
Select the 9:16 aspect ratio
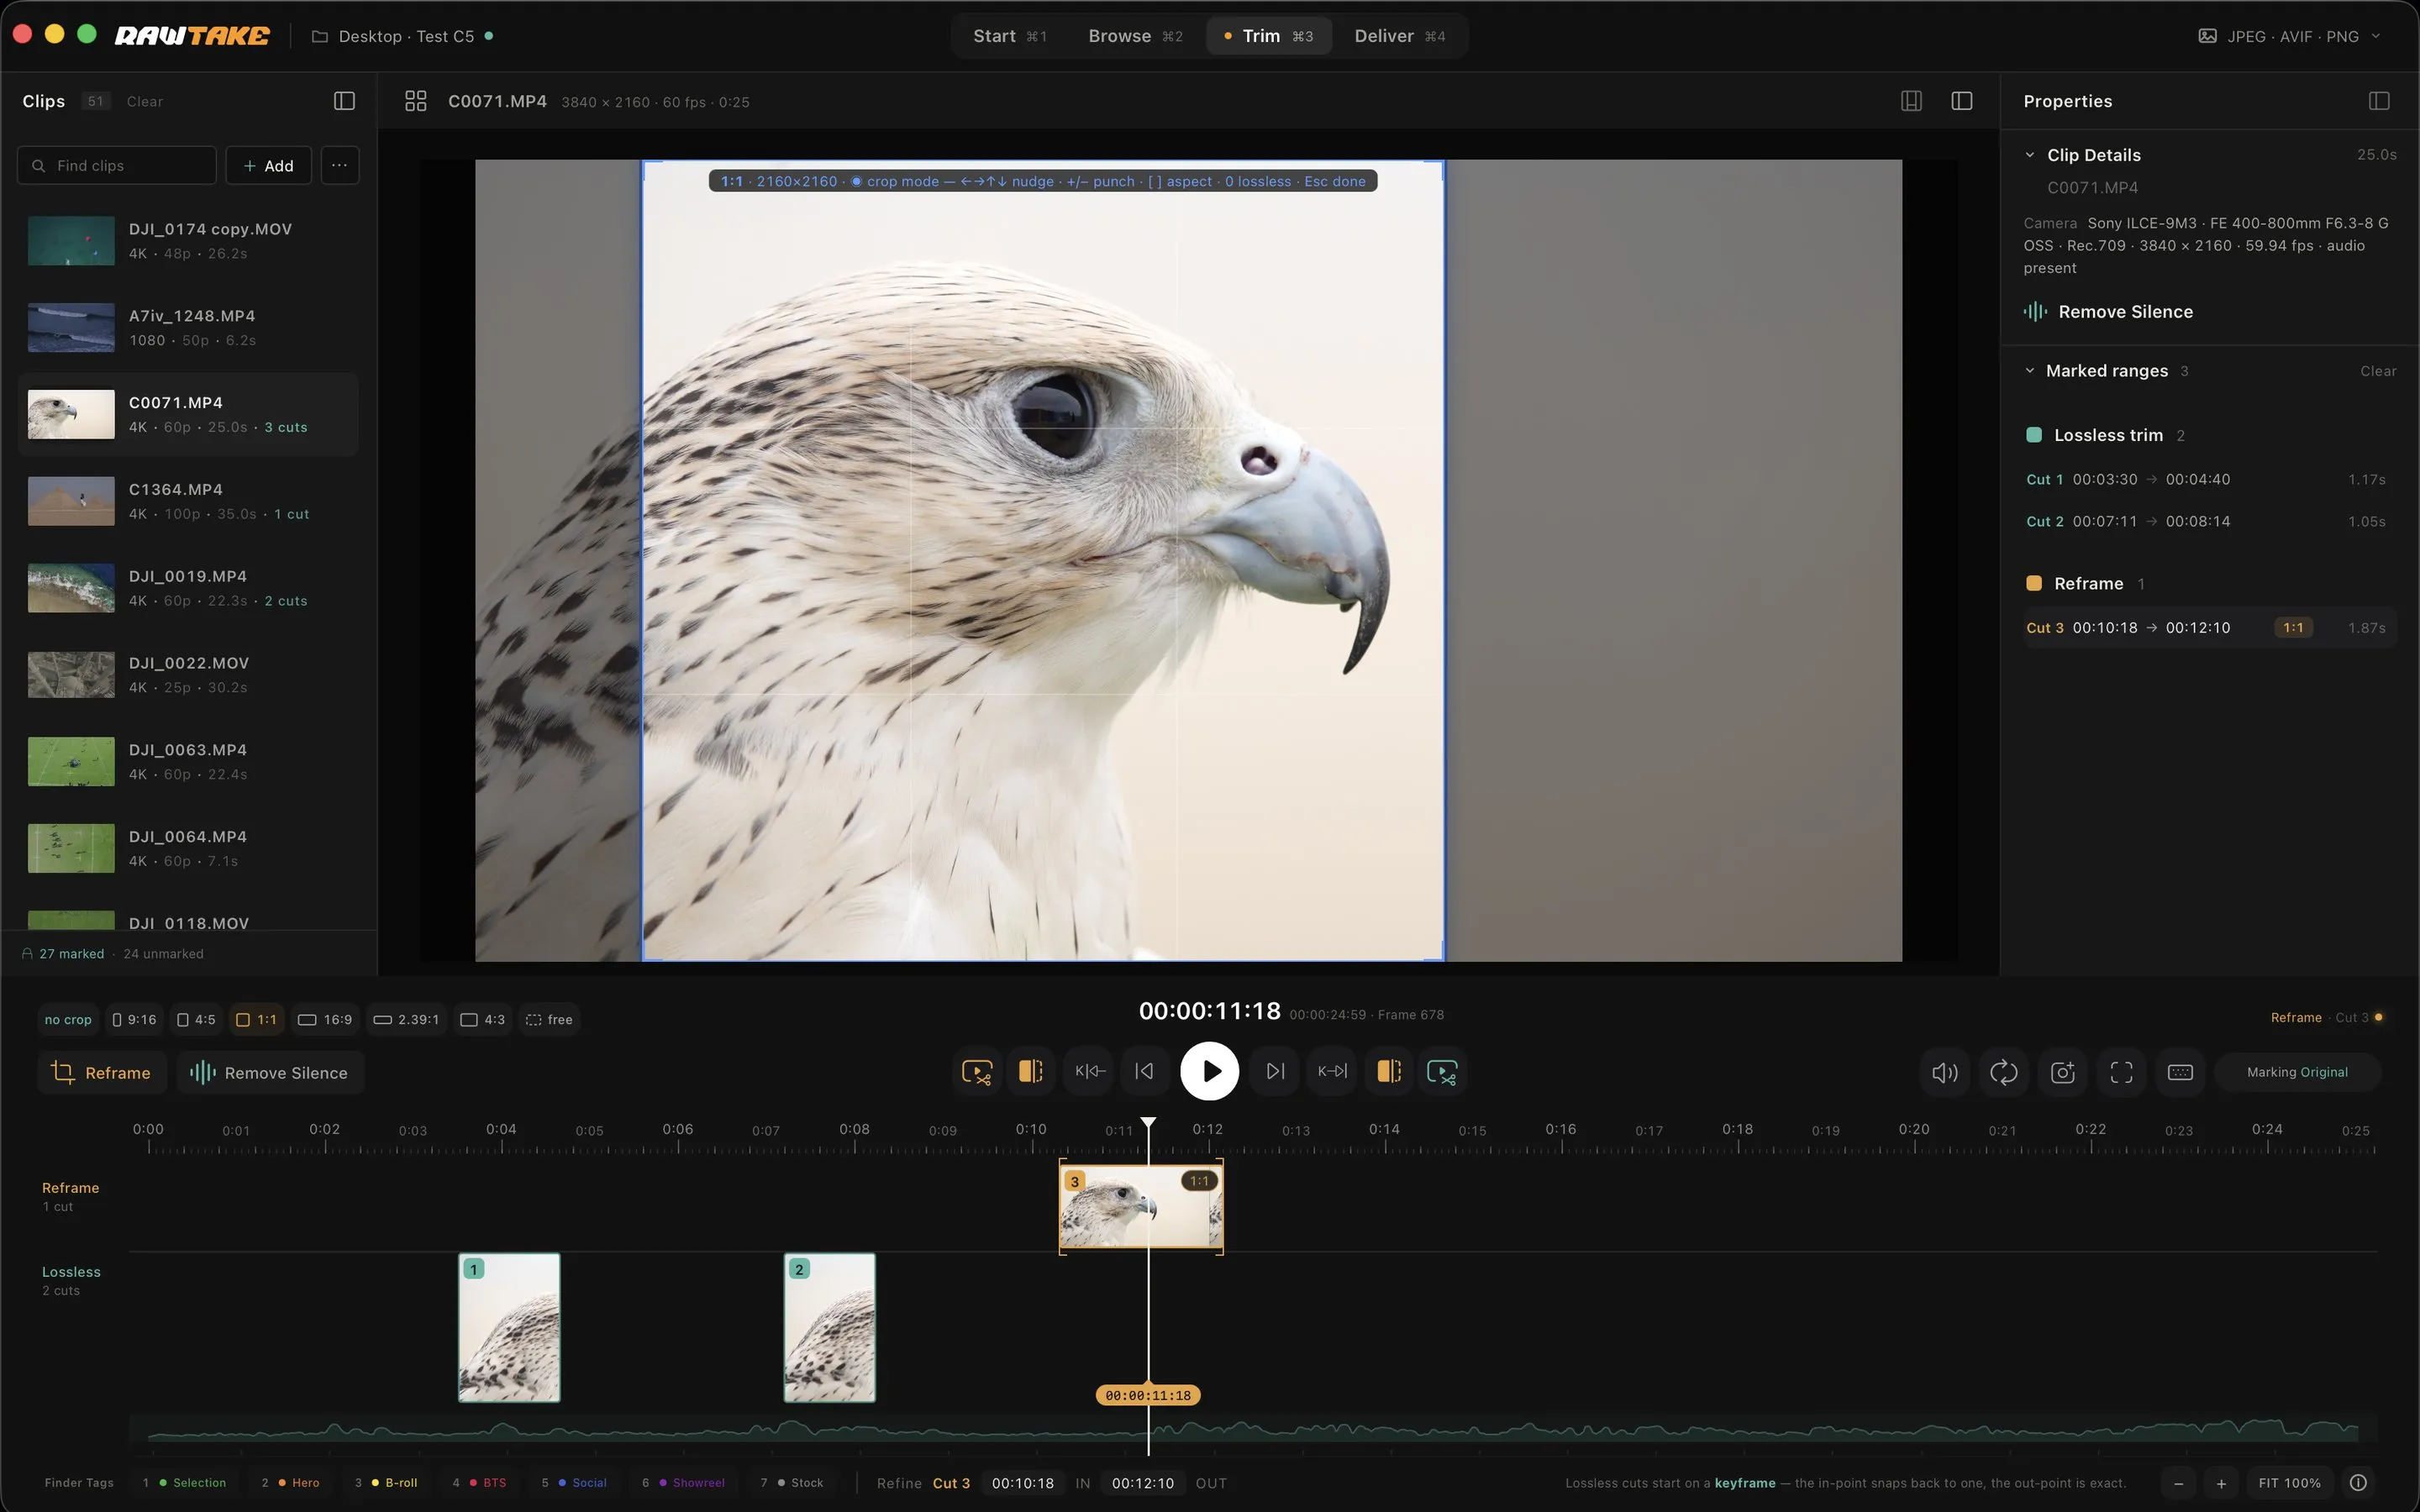click(x=135, y=1020)
